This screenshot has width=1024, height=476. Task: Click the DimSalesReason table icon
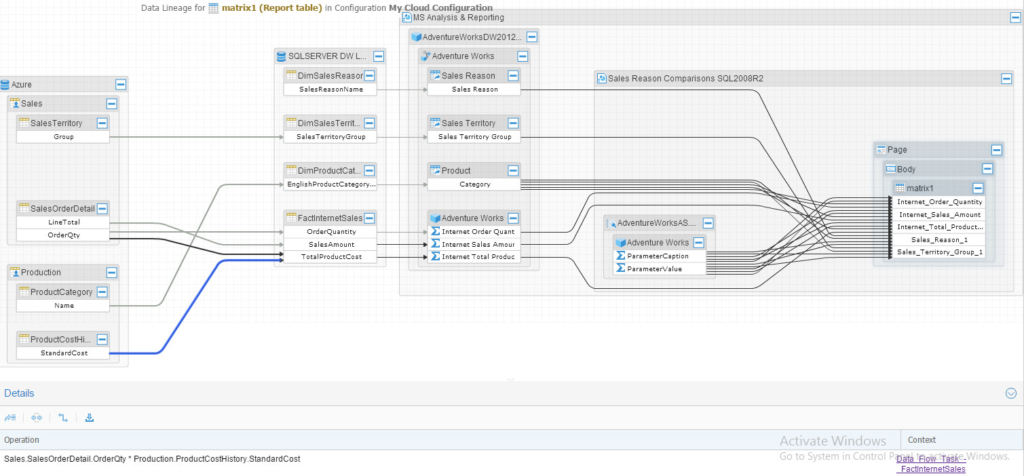[291, 76]
